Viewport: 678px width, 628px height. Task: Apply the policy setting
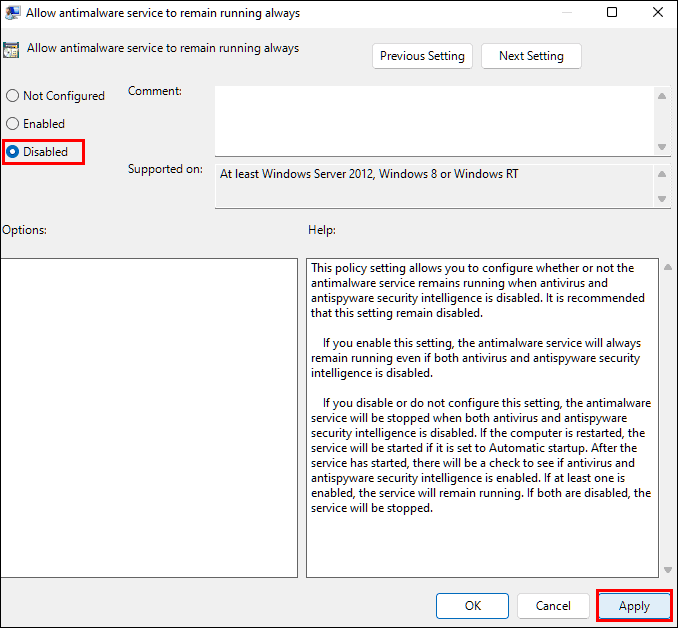pos(634,606)
